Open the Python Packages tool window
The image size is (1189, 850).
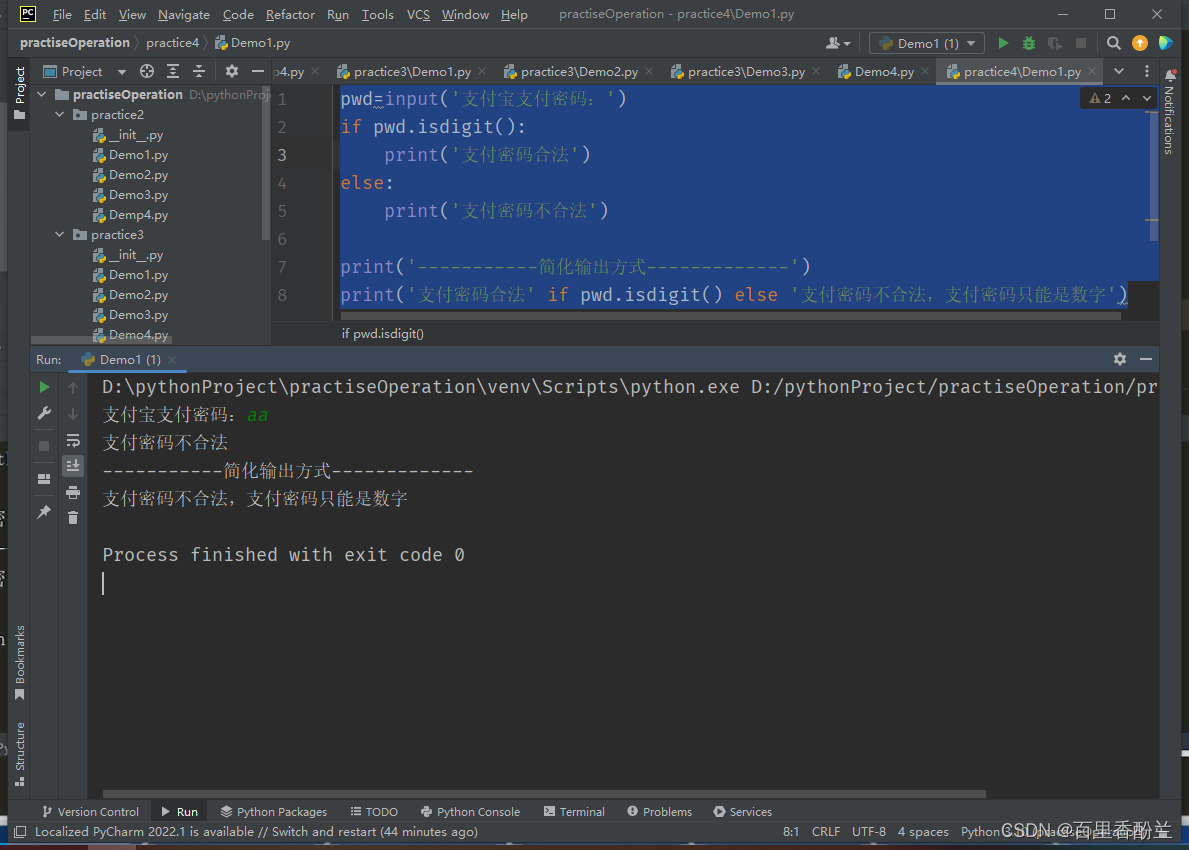click(x=274, y=811)
